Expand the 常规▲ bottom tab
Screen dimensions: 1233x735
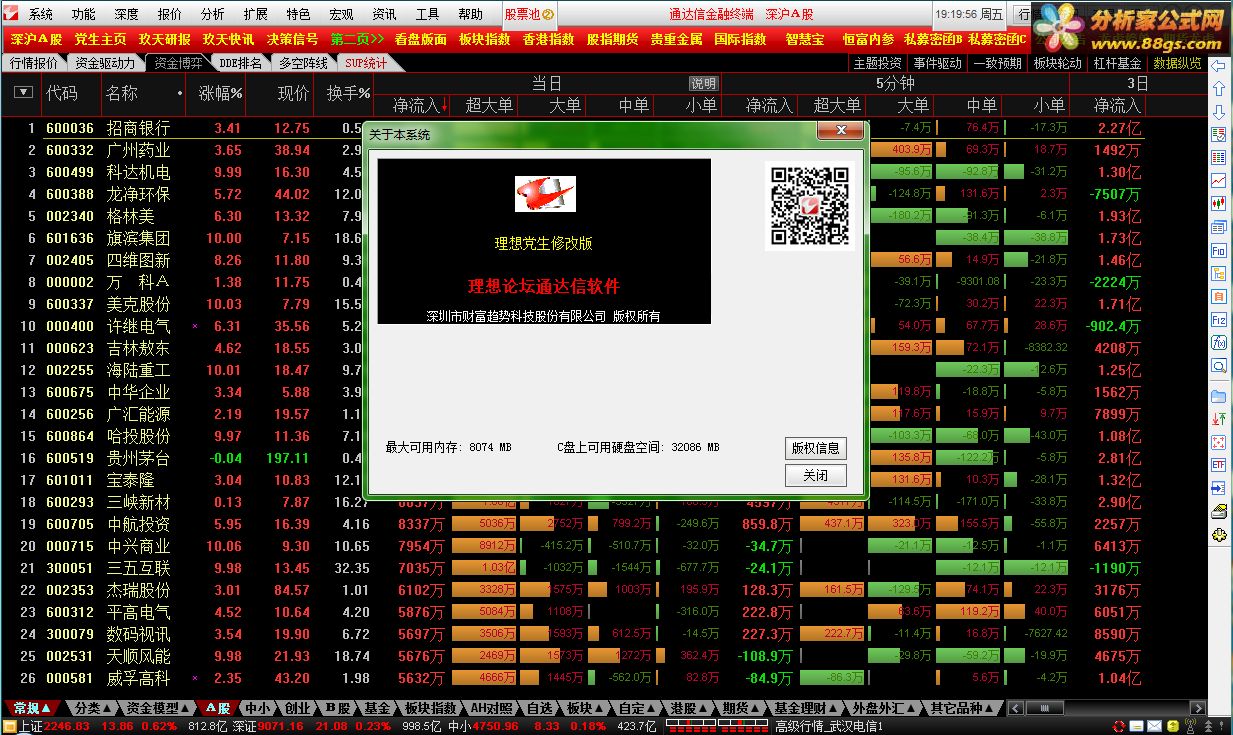click(33, 708)
